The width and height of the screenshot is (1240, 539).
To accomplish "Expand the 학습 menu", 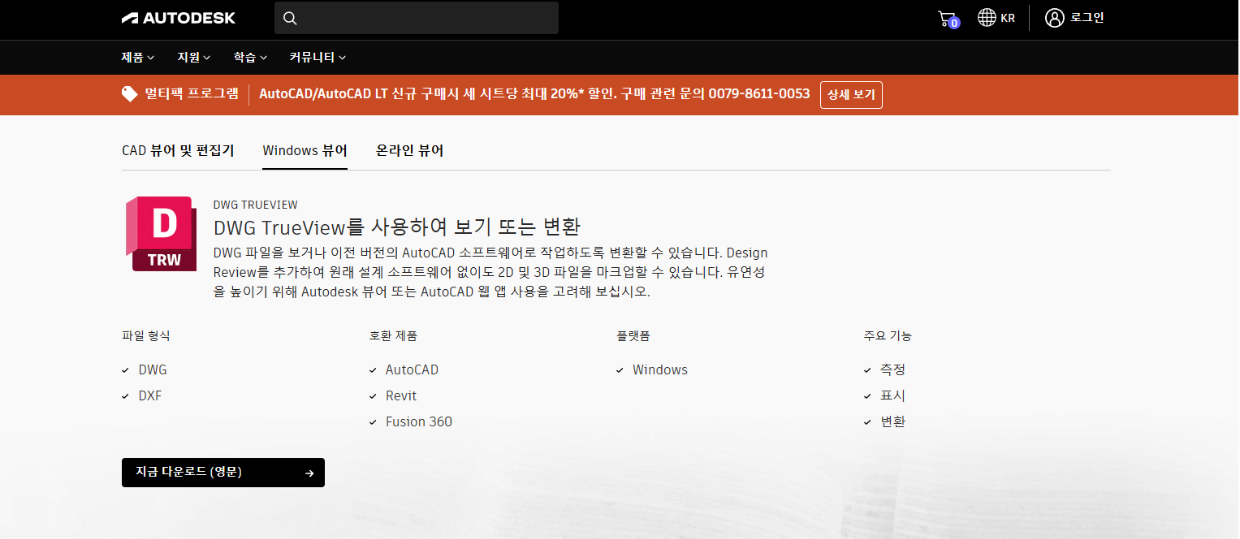I will tap(250, 57).
